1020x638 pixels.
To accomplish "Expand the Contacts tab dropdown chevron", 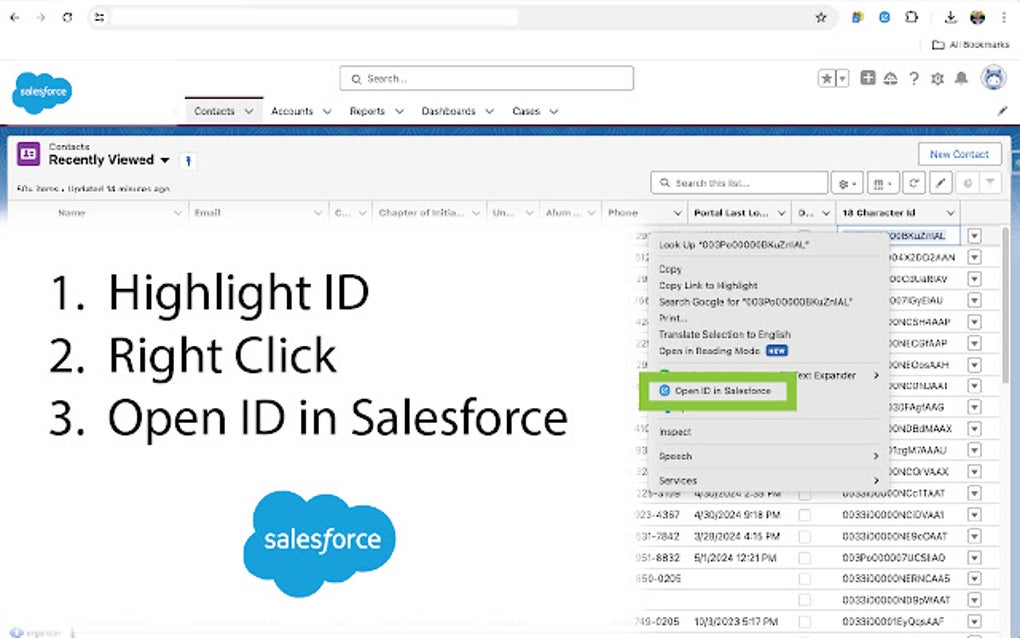I will click(249, 111).
